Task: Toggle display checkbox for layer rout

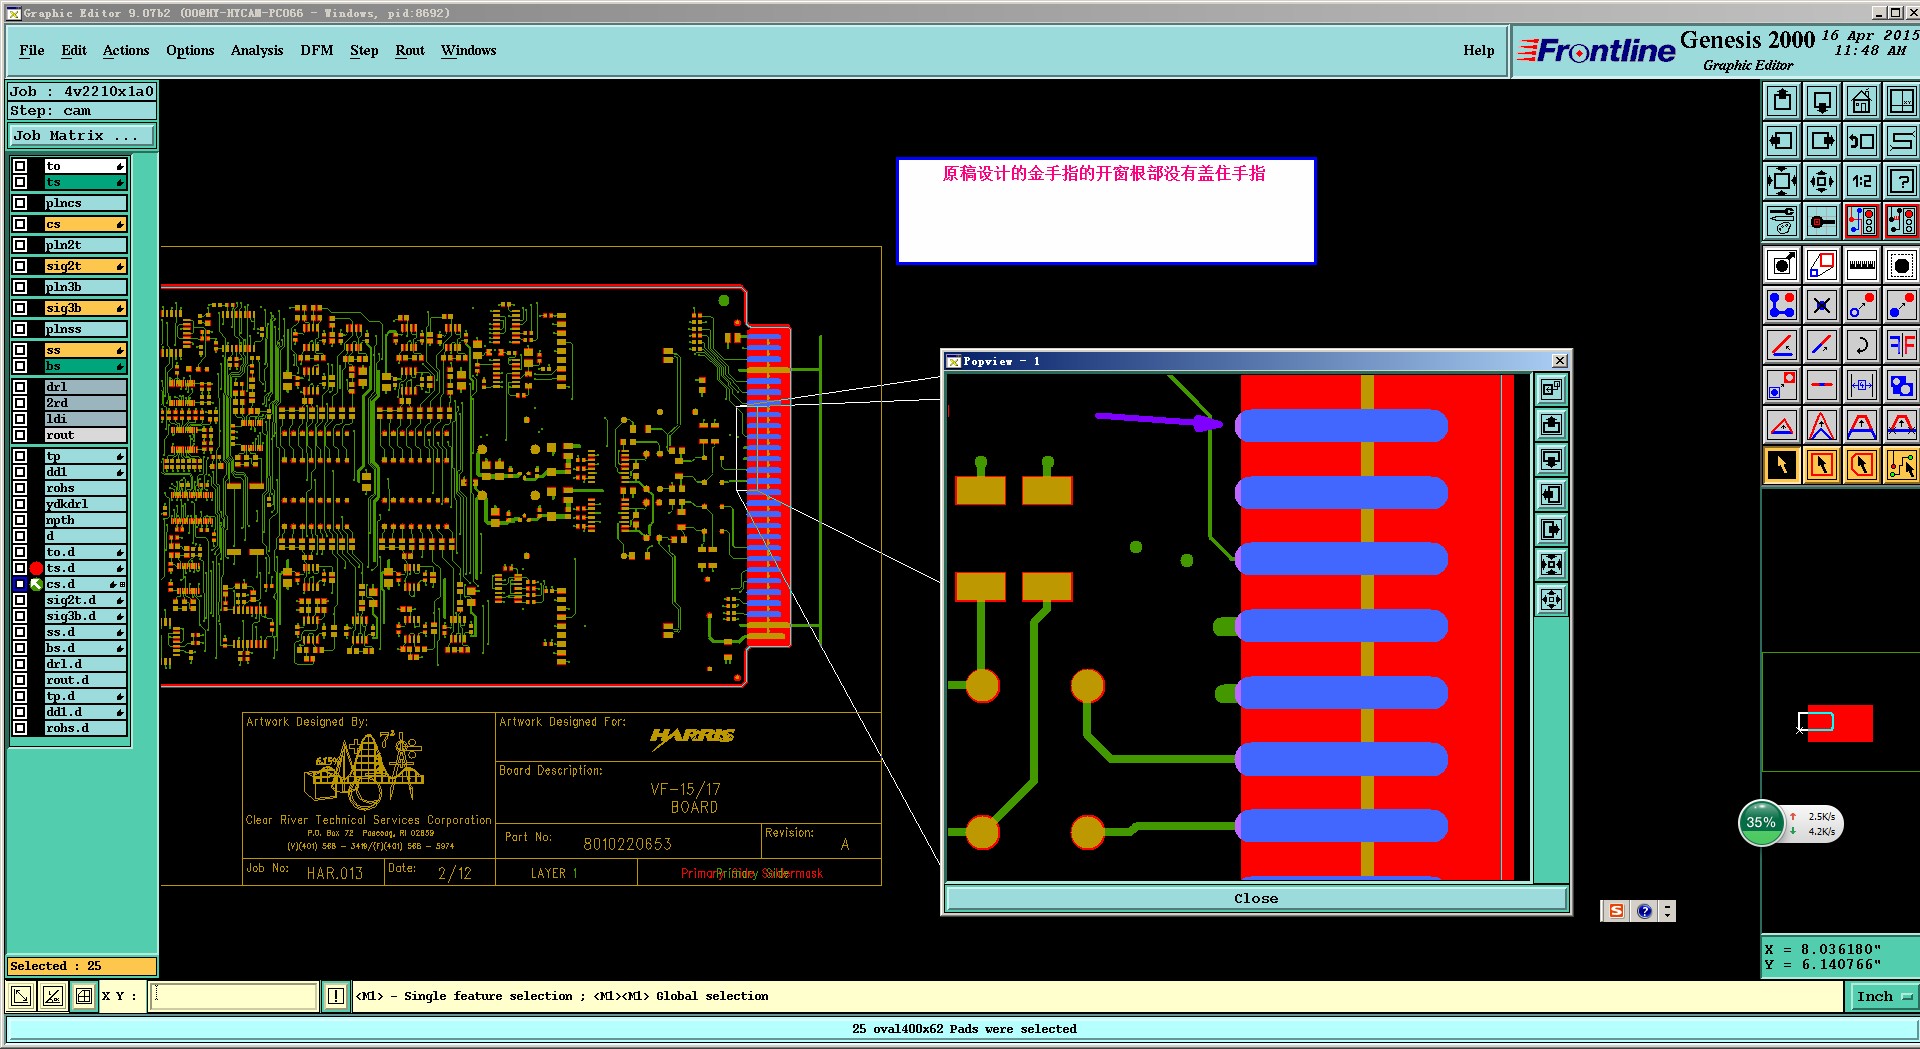Action: [x=20, y=435]
